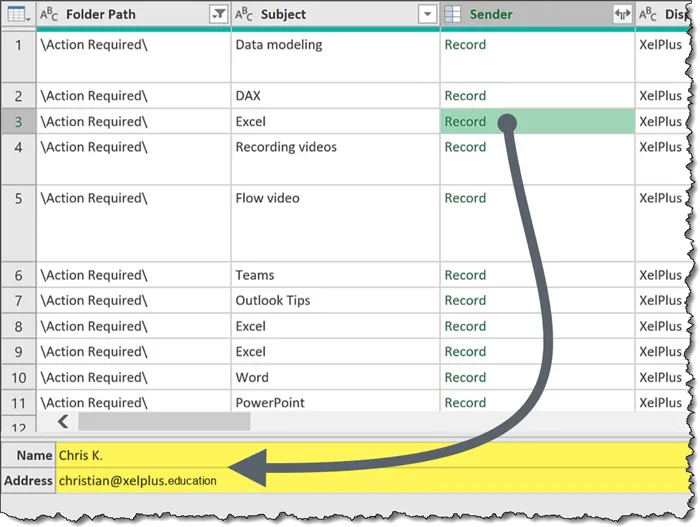Open the Subject column filter dropdown
This screenshot has height=527, width=700.
428,15
